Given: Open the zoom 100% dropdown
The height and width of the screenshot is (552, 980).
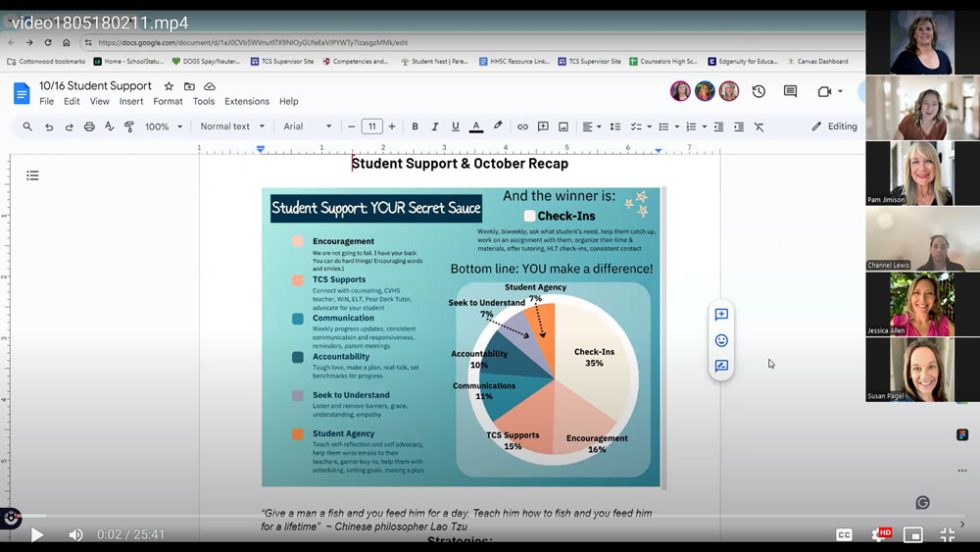Looking at the screenshot, I should pos(164,127).
